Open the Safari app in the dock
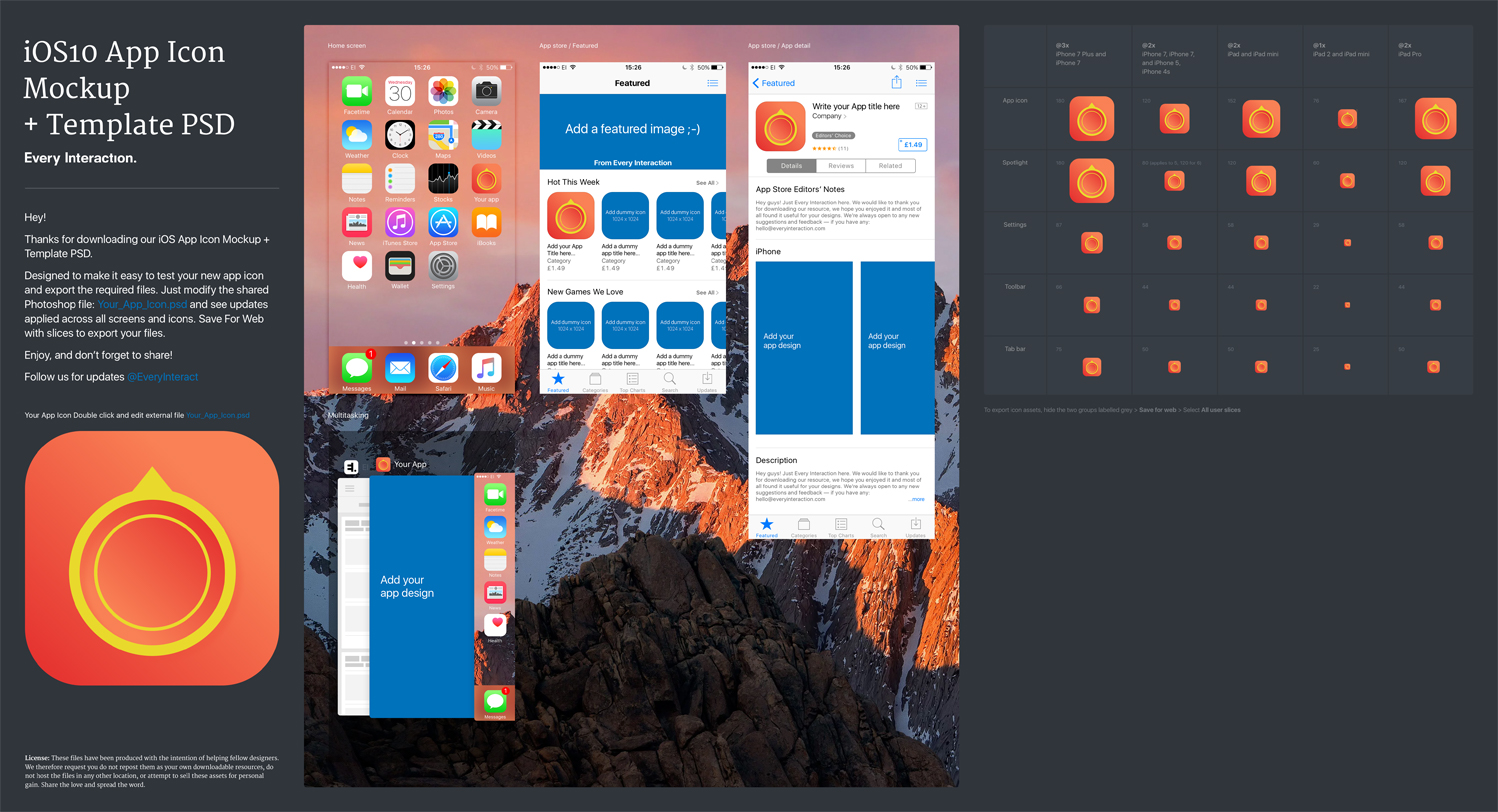This screenshot has width=1498, height=812. click(x=443, y=367)
